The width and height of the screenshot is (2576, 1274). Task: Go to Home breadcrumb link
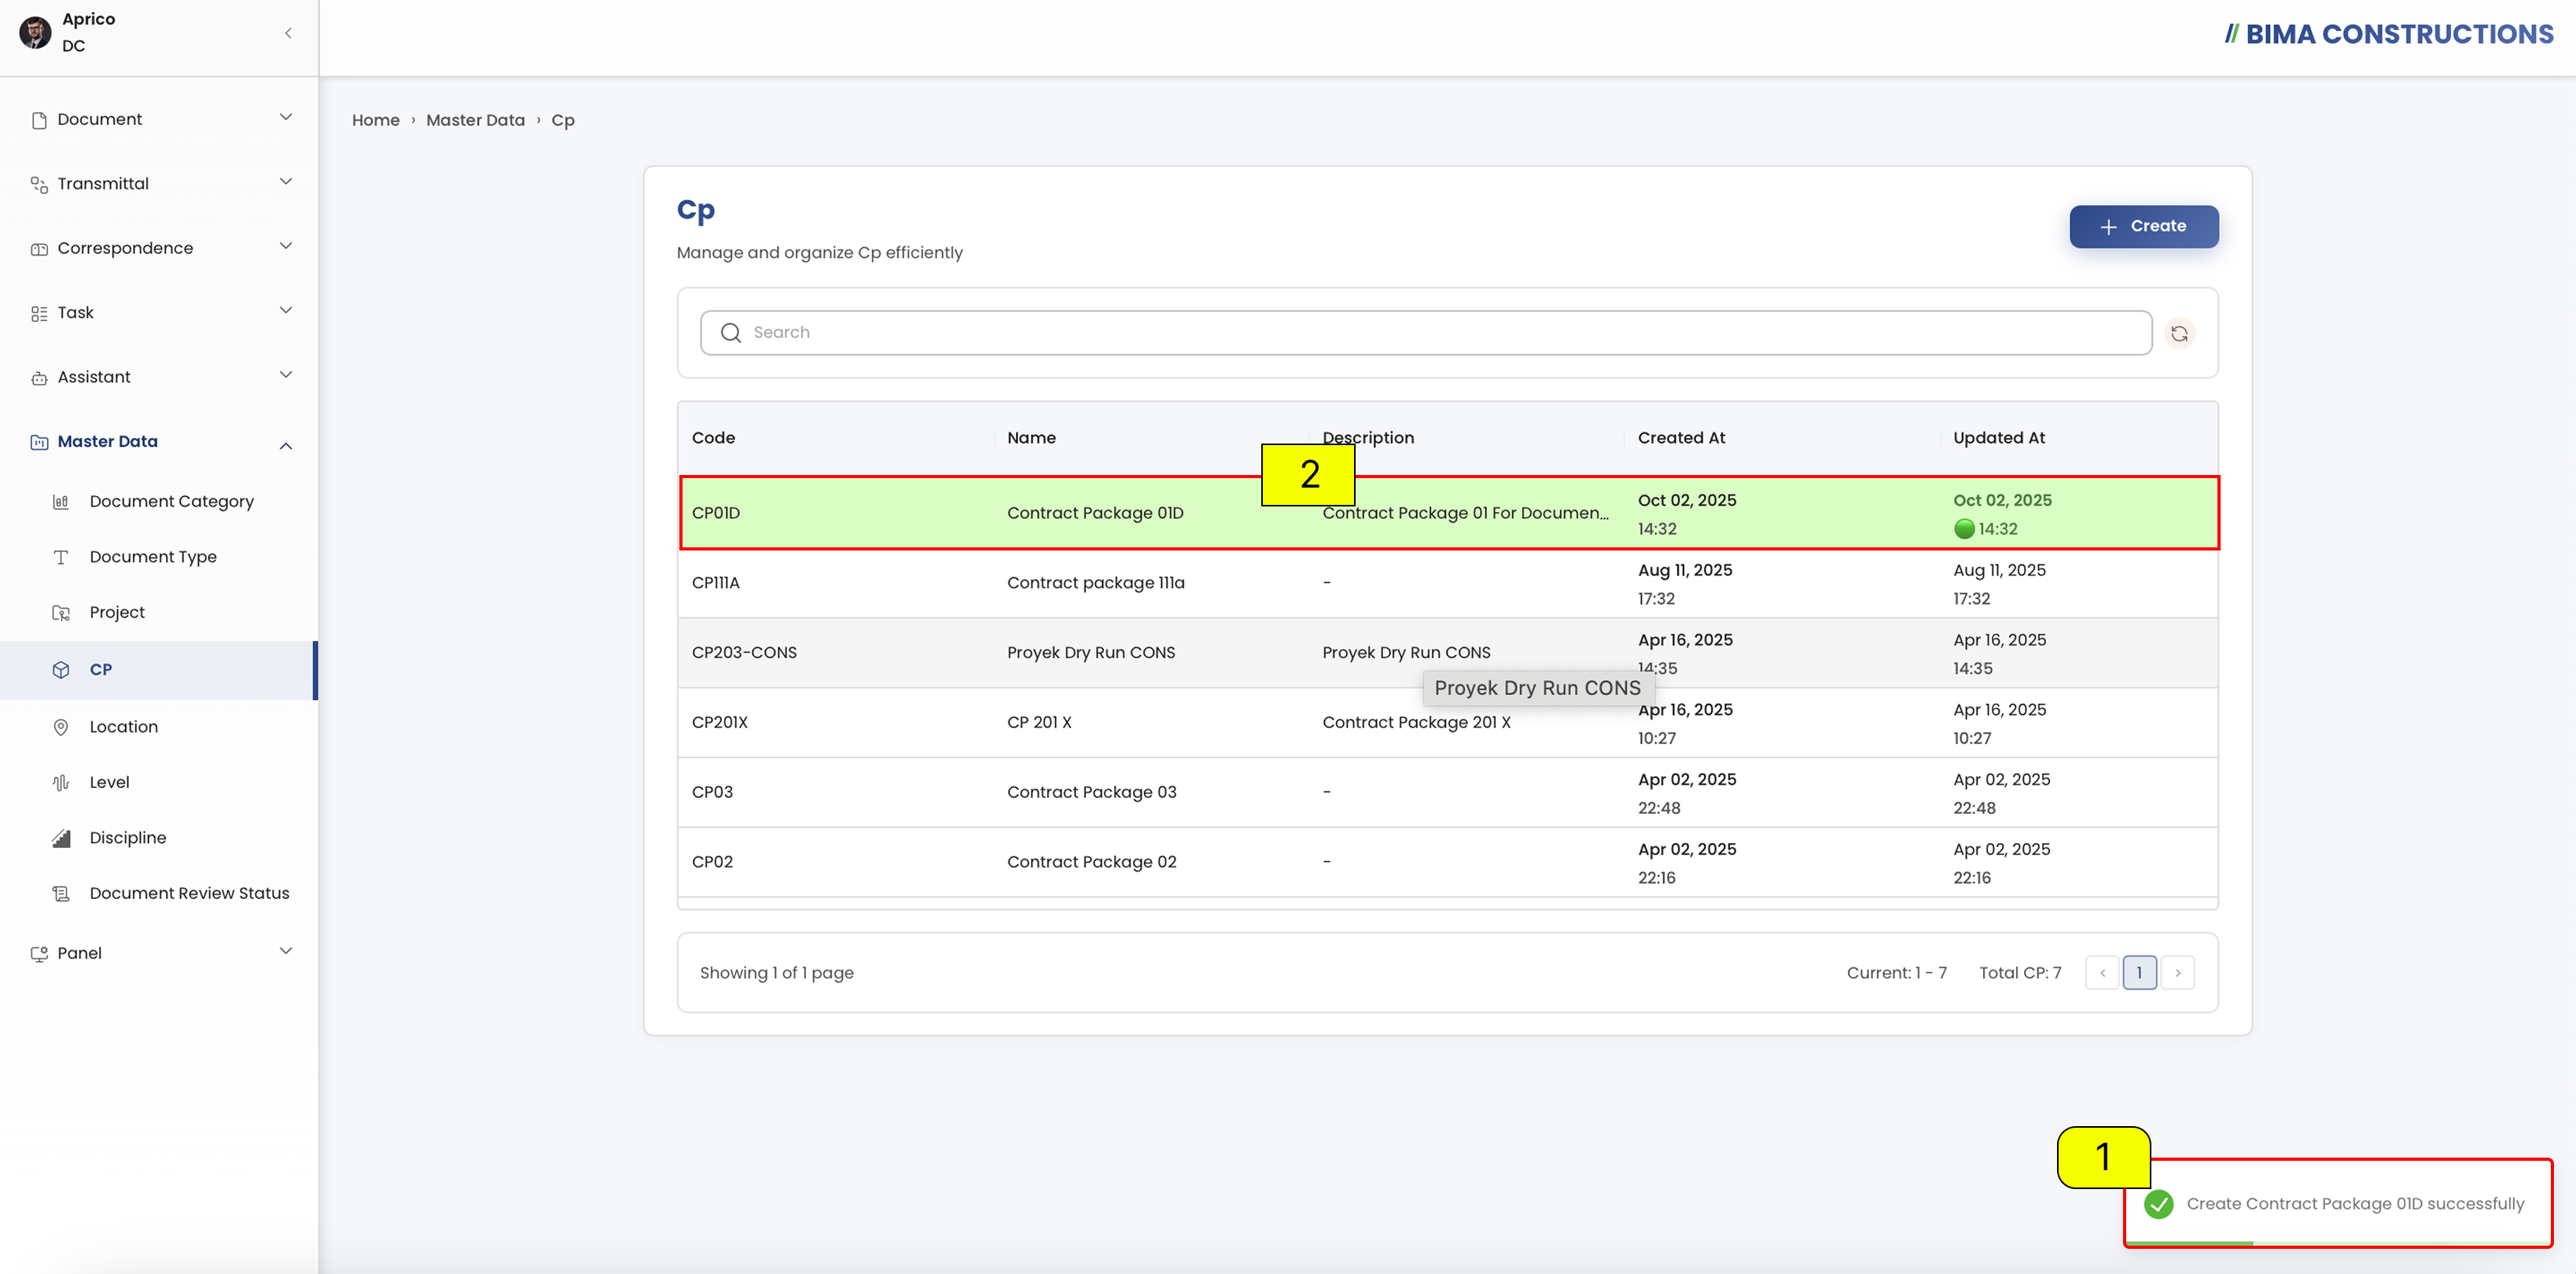pos(376,120)
